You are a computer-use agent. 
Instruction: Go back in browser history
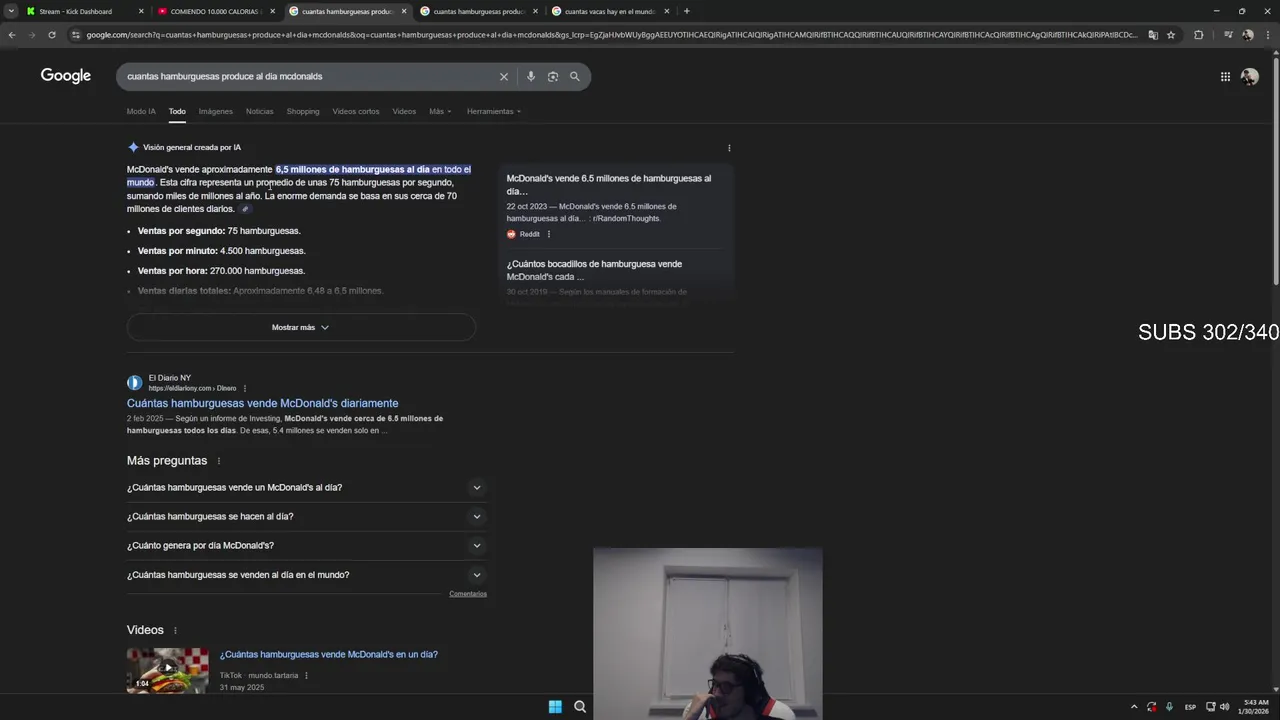click(12, 35)
